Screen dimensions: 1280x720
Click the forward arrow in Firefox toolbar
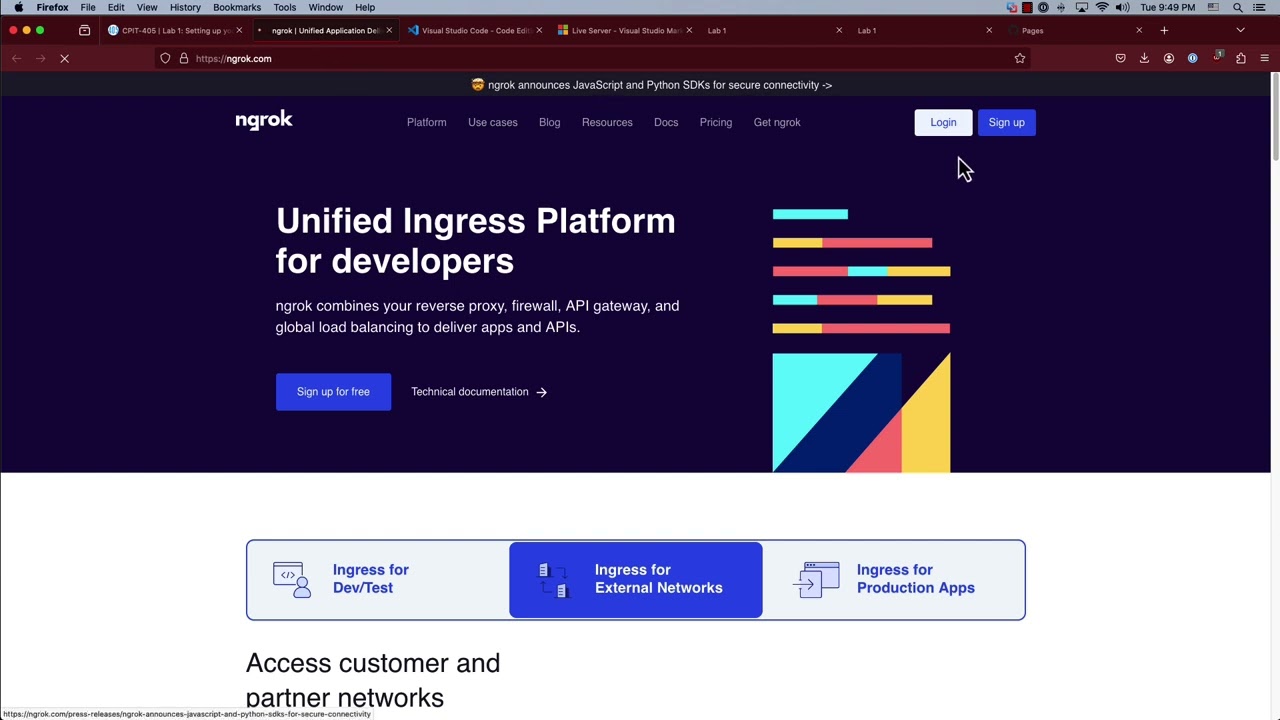pyautogui.click(x=40, y=59)
